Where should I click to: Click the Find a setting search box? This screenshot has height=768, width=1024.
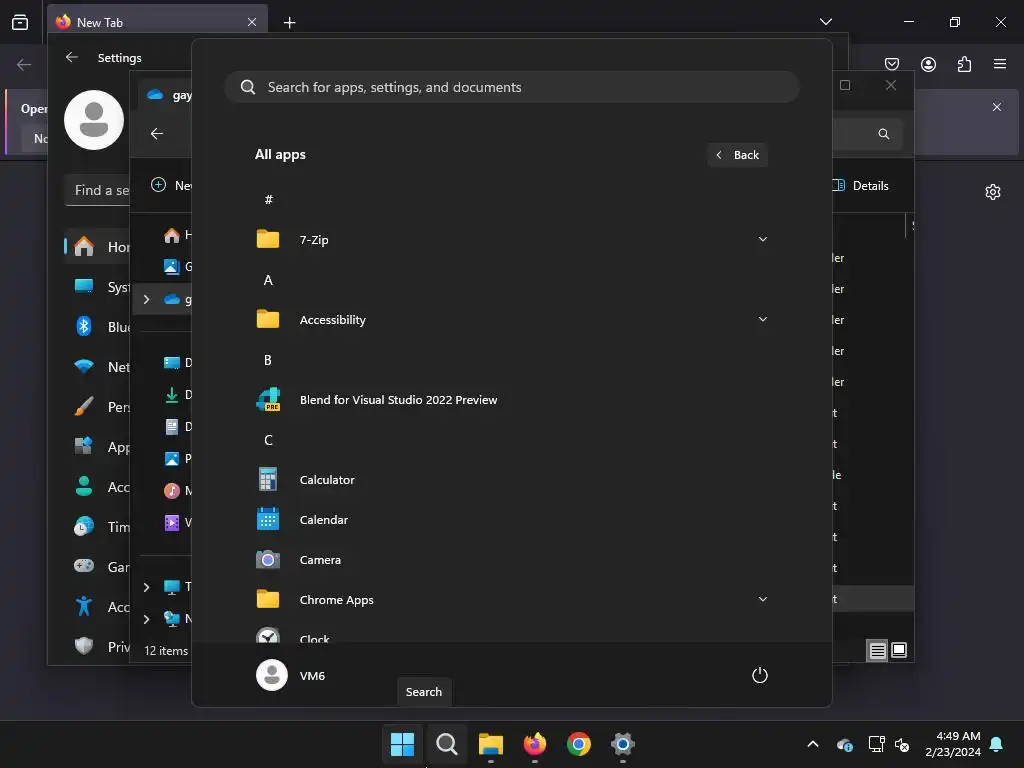98,190
